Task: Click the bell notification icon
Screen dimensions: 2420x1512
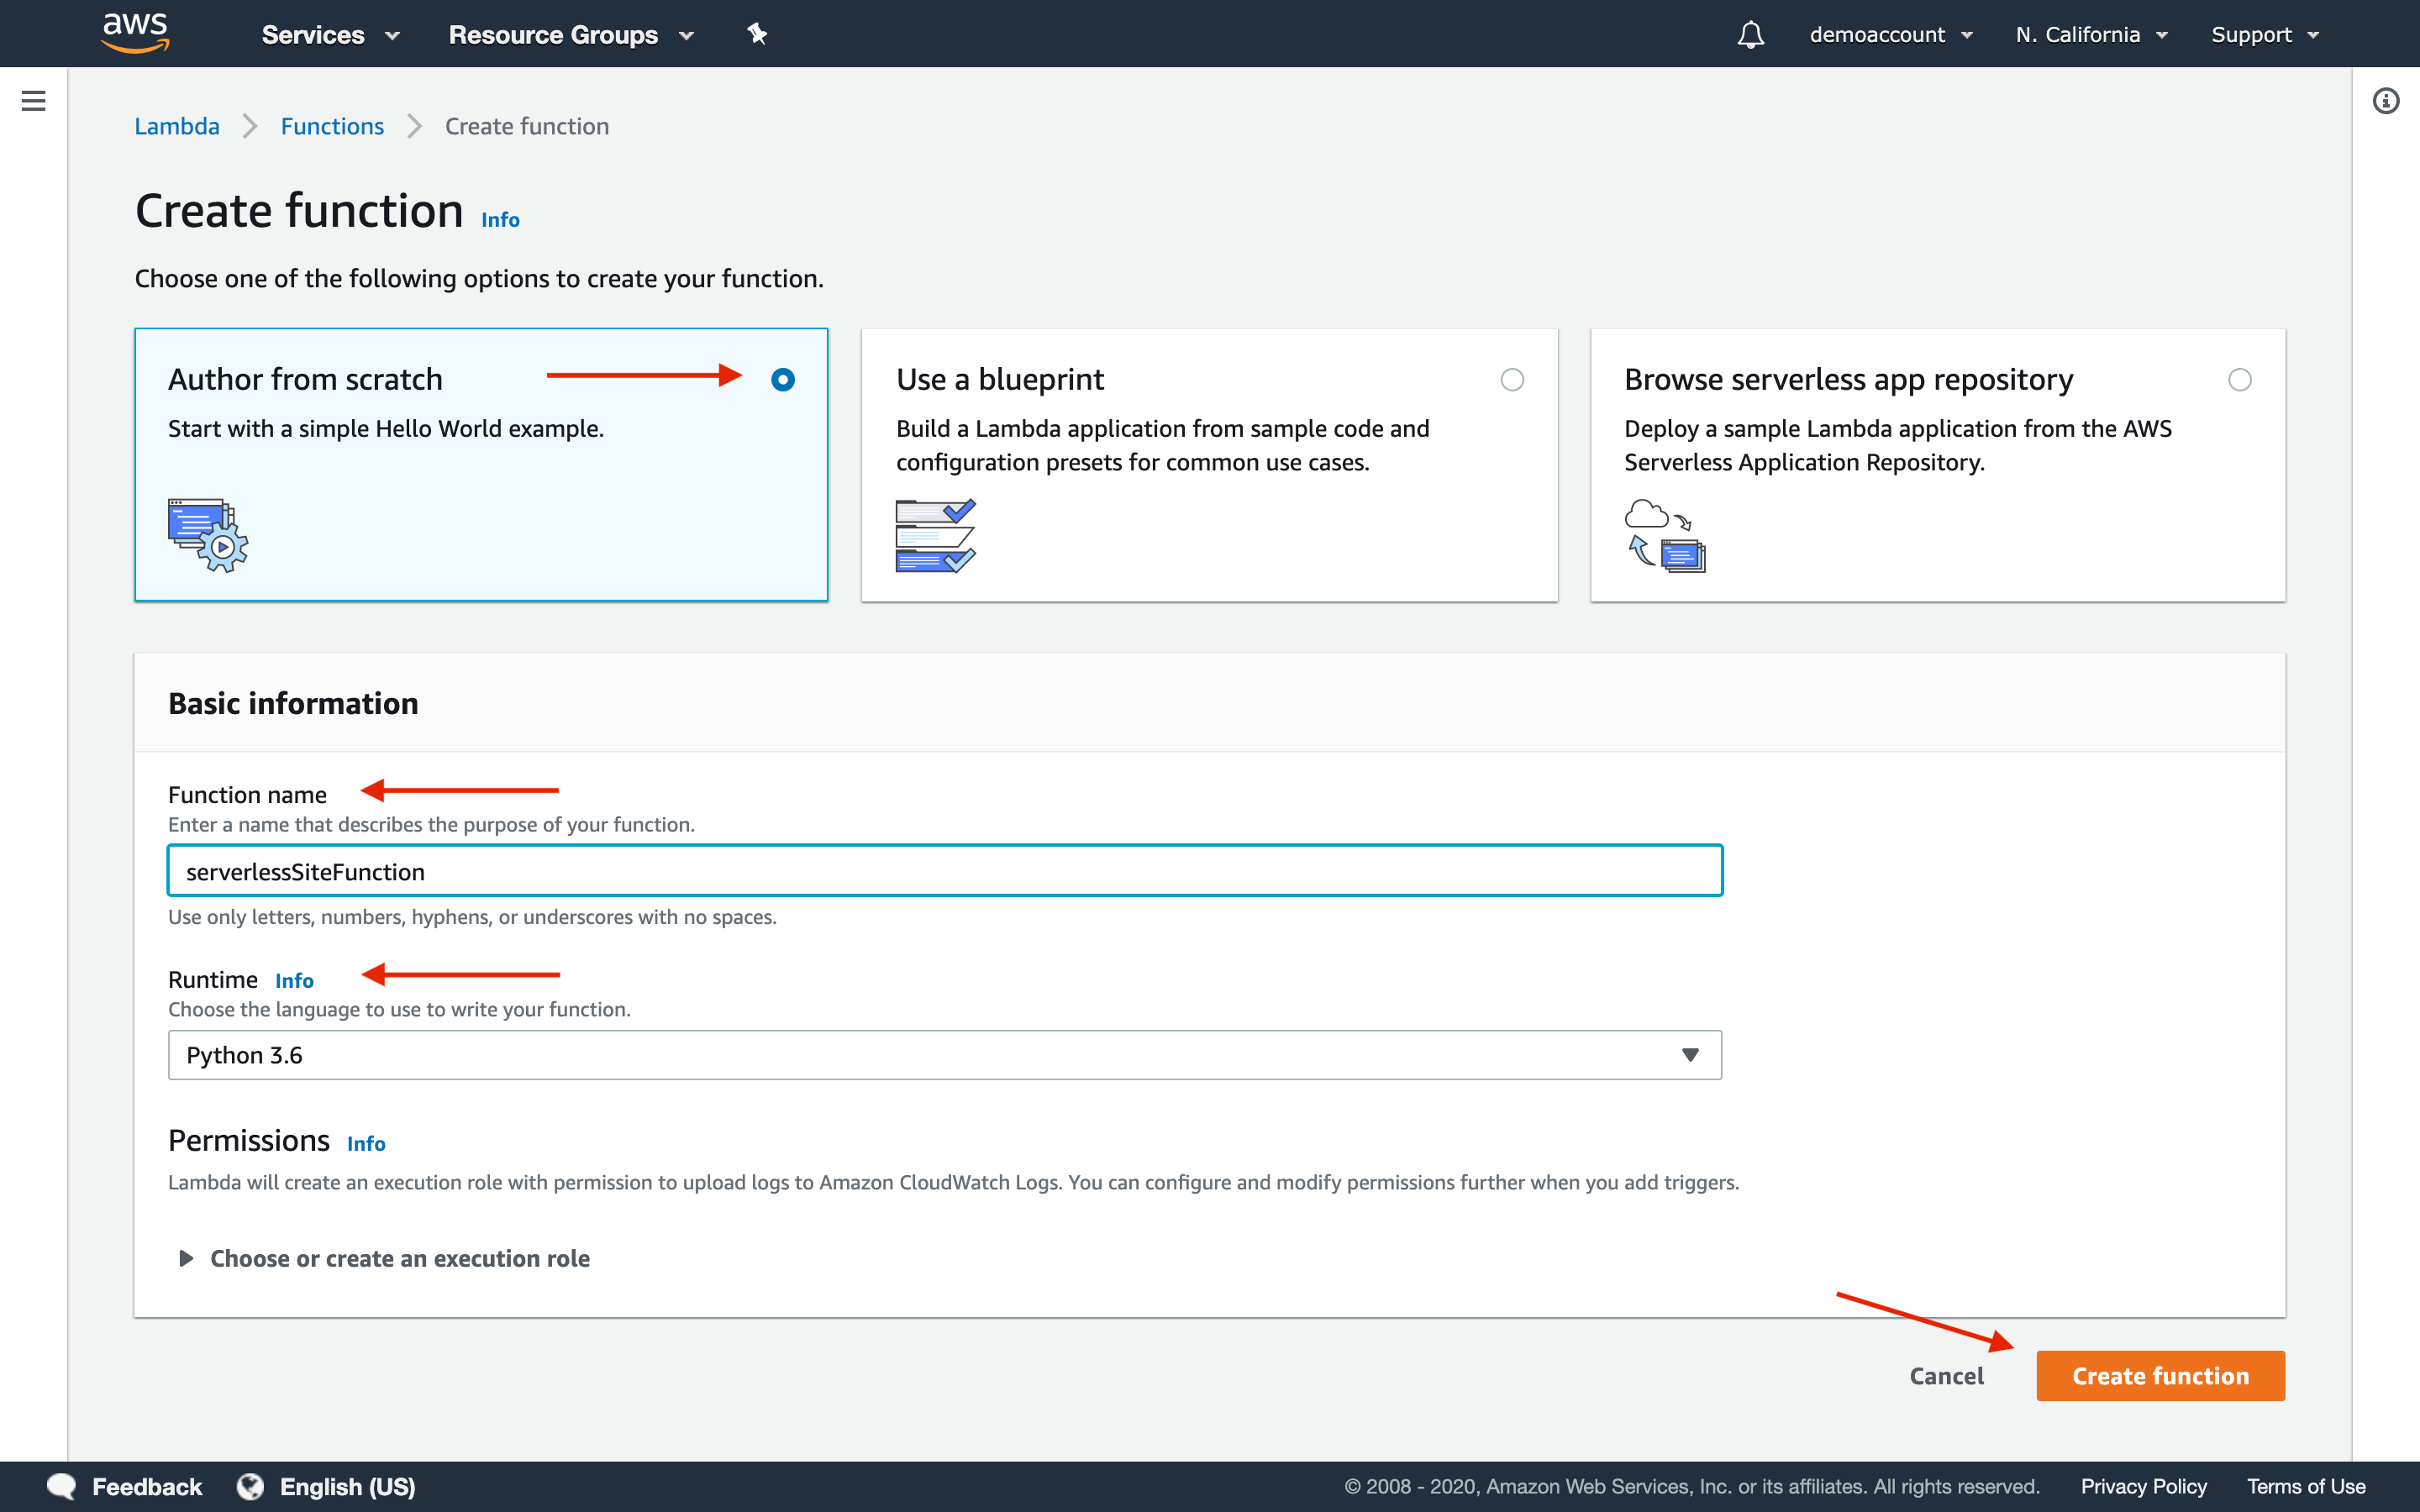Action: pyautogui.click(x=1749, y=33)
